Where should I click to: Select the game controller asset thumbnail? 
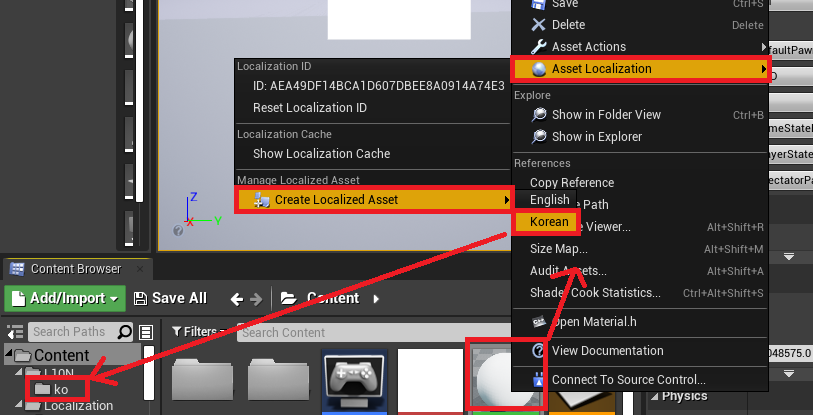353,381
